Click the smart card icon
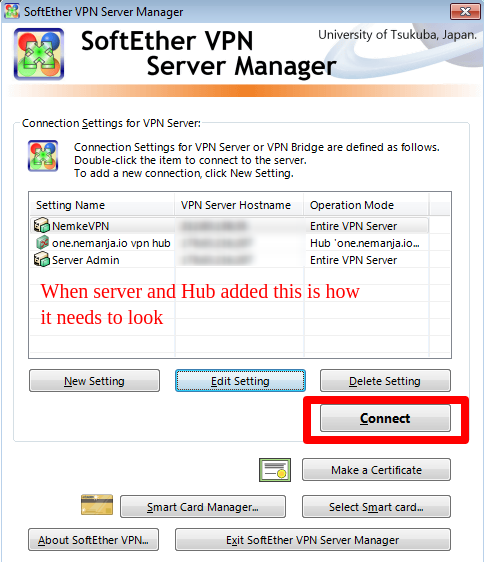Viewport: 484px width, 562px height. point(97,505)
